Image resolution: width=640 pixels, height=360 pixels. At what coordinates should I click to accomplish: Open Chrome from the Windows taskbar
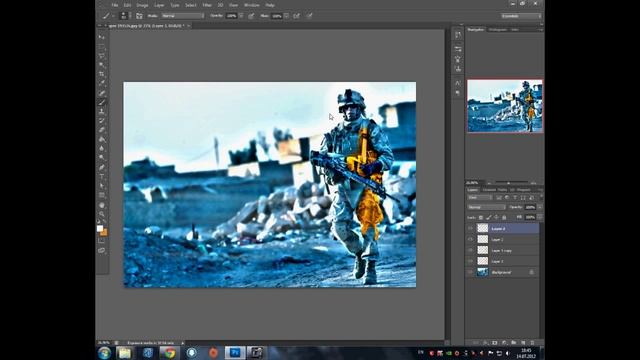pos(169,353)
